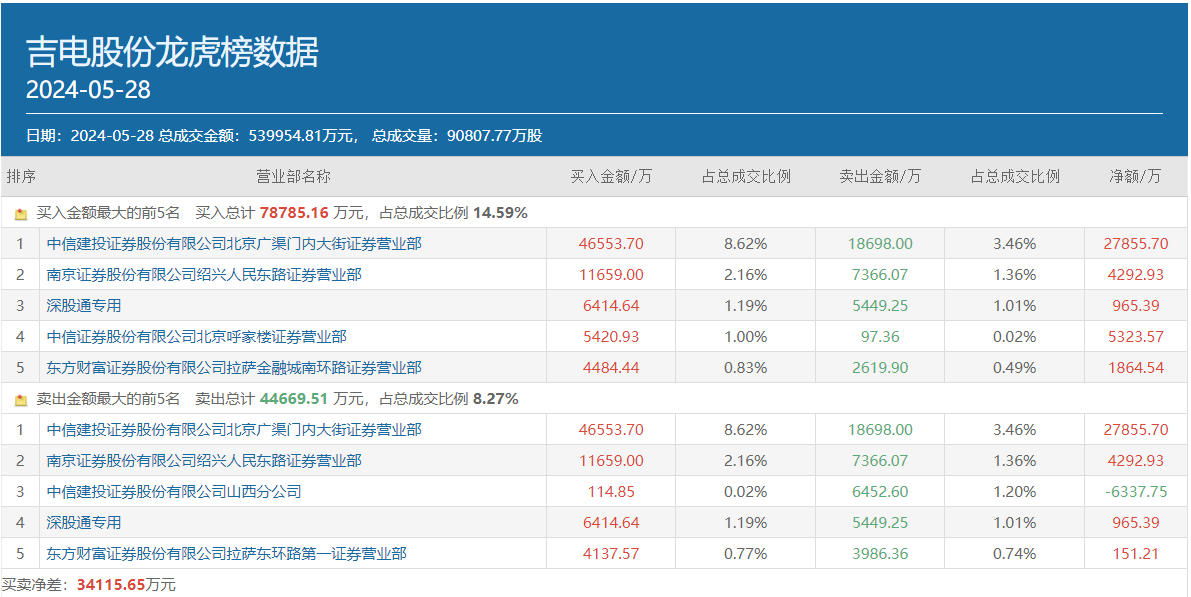
Task: Open 中信证券北京呼家楼证券营业部 link
Action: point(196,337)
